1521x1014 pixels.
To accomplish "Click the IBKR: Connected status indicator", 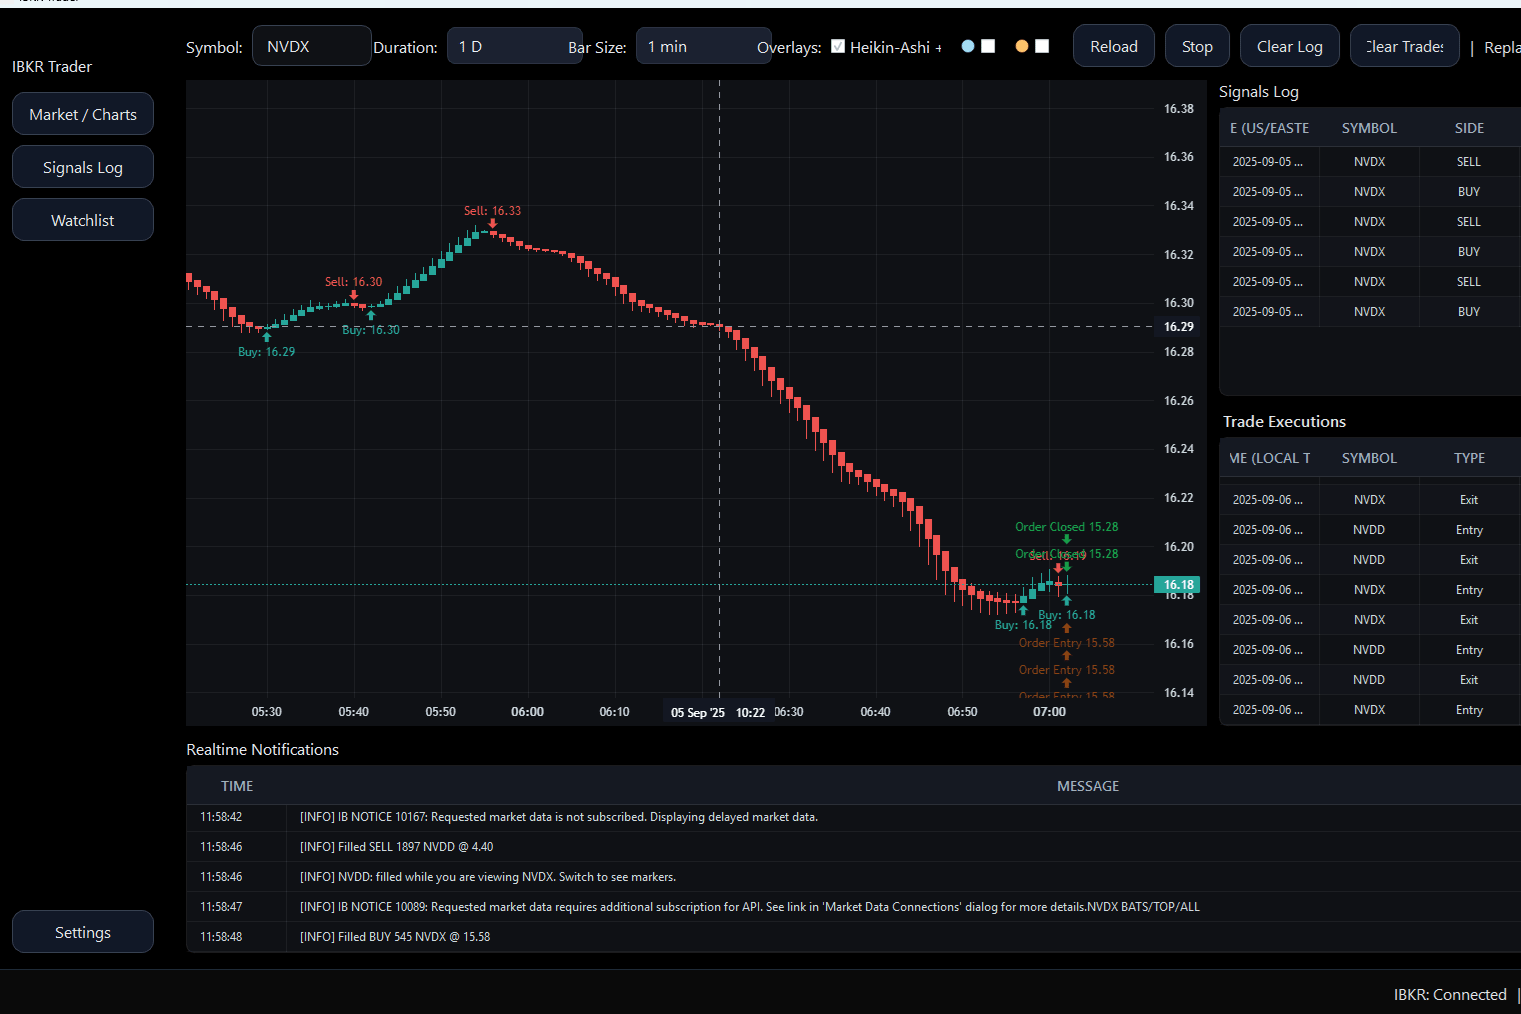I will pos(1450,994).
